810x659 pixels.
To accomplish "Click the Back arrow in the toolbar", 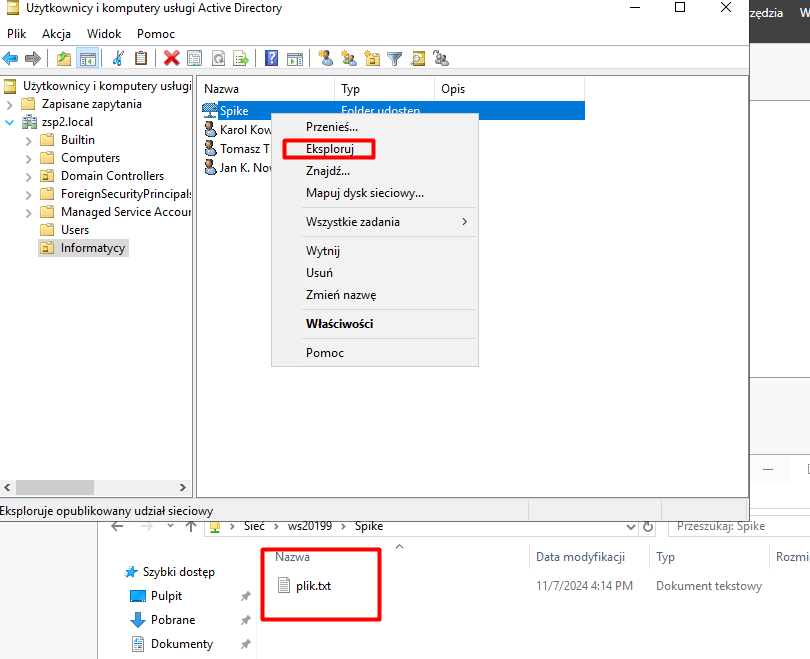I will (10, 58).
